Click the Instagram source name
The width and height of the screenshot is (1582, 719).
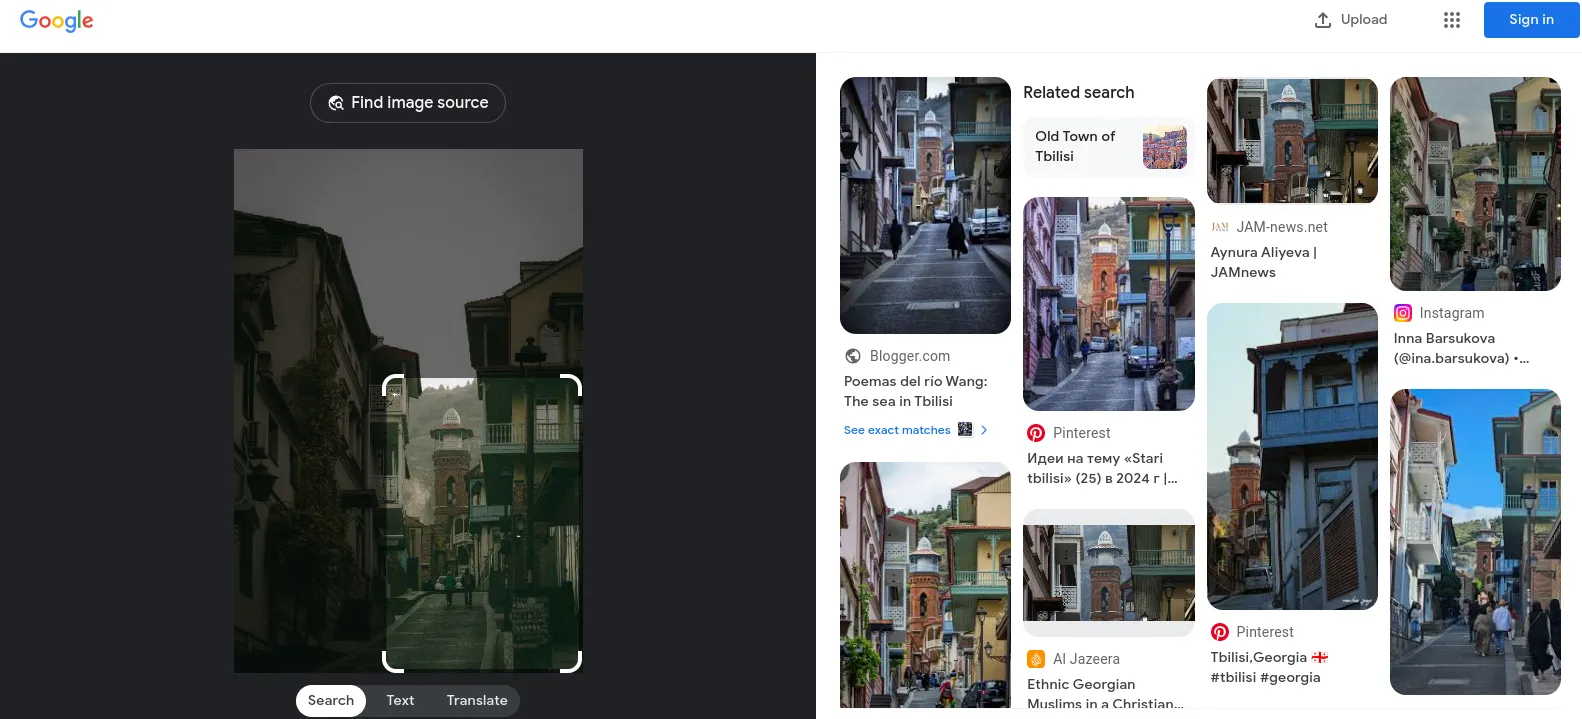1452,313
